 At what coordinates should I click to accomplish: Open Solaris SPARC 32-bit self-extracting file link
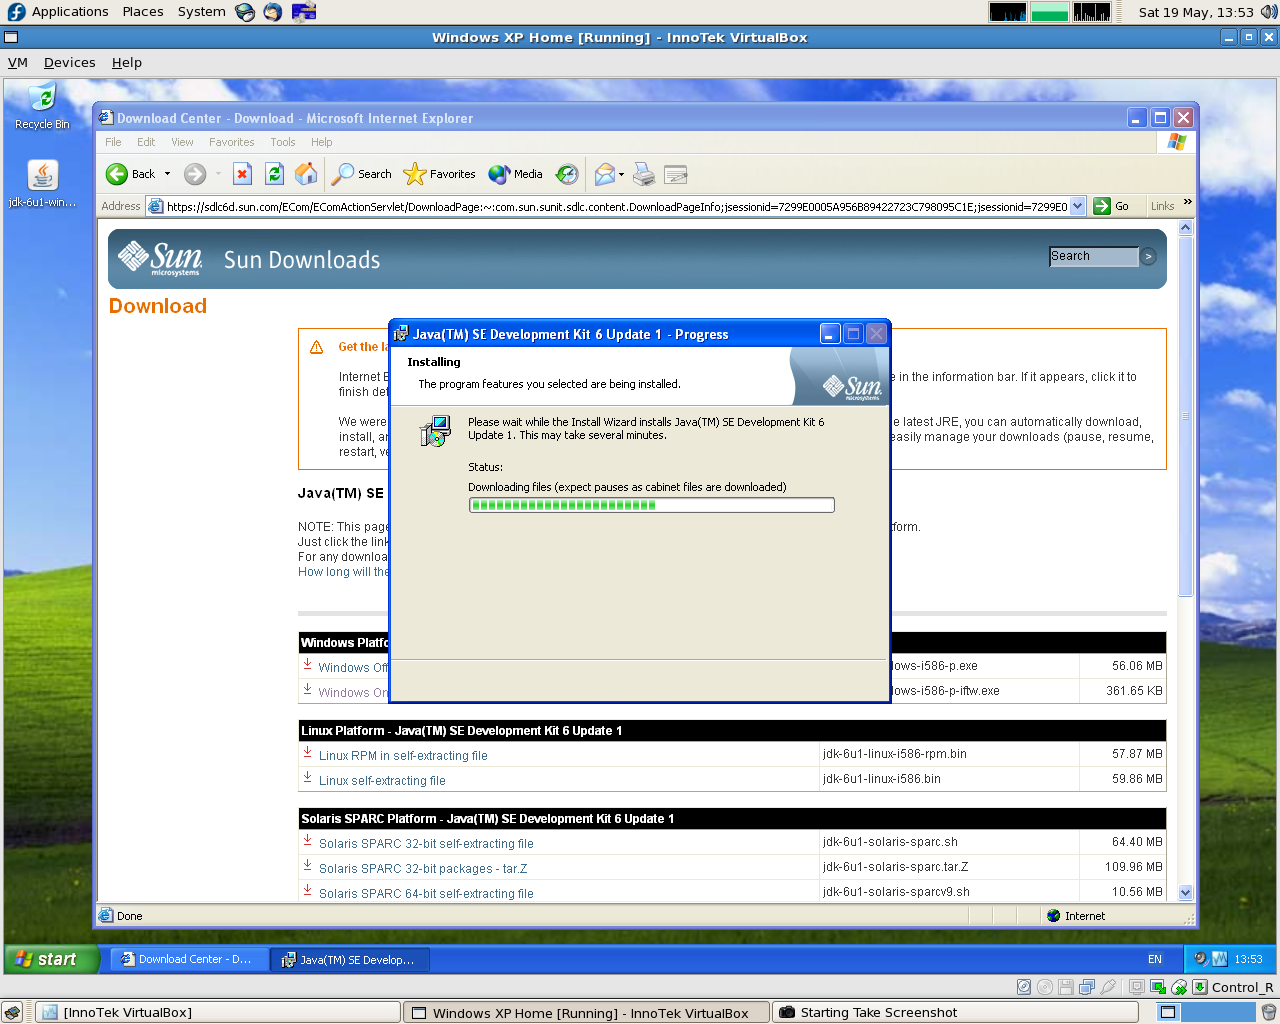(x=426, y=844)
